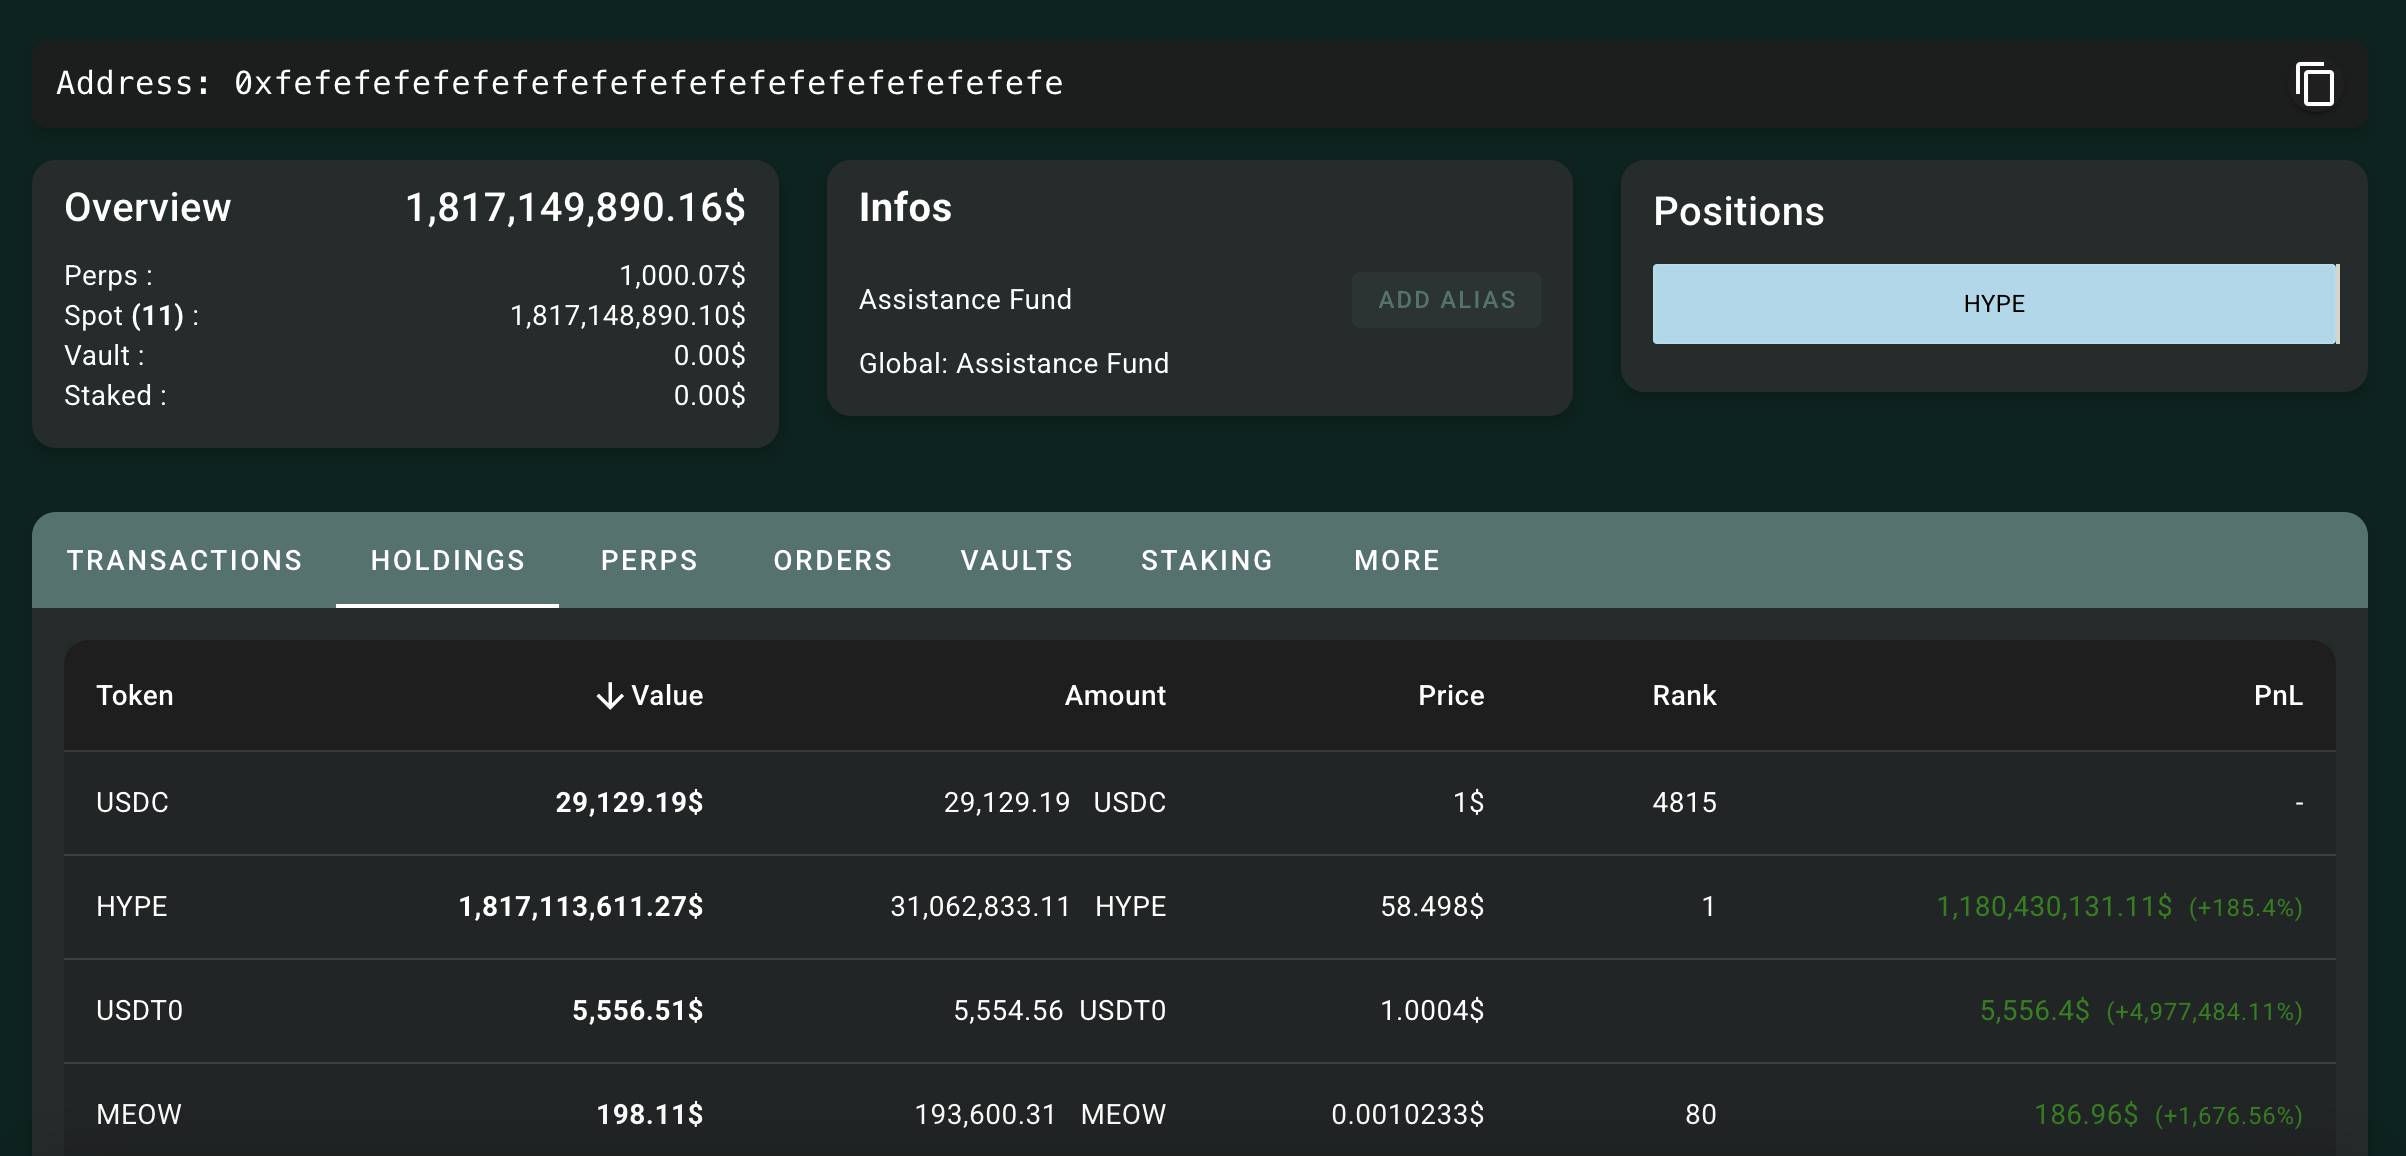Image resolution: width=2406 pixels, height=1156 pixels.
Task: Sort table by Price column header
Action: [x=1451, y=696]
